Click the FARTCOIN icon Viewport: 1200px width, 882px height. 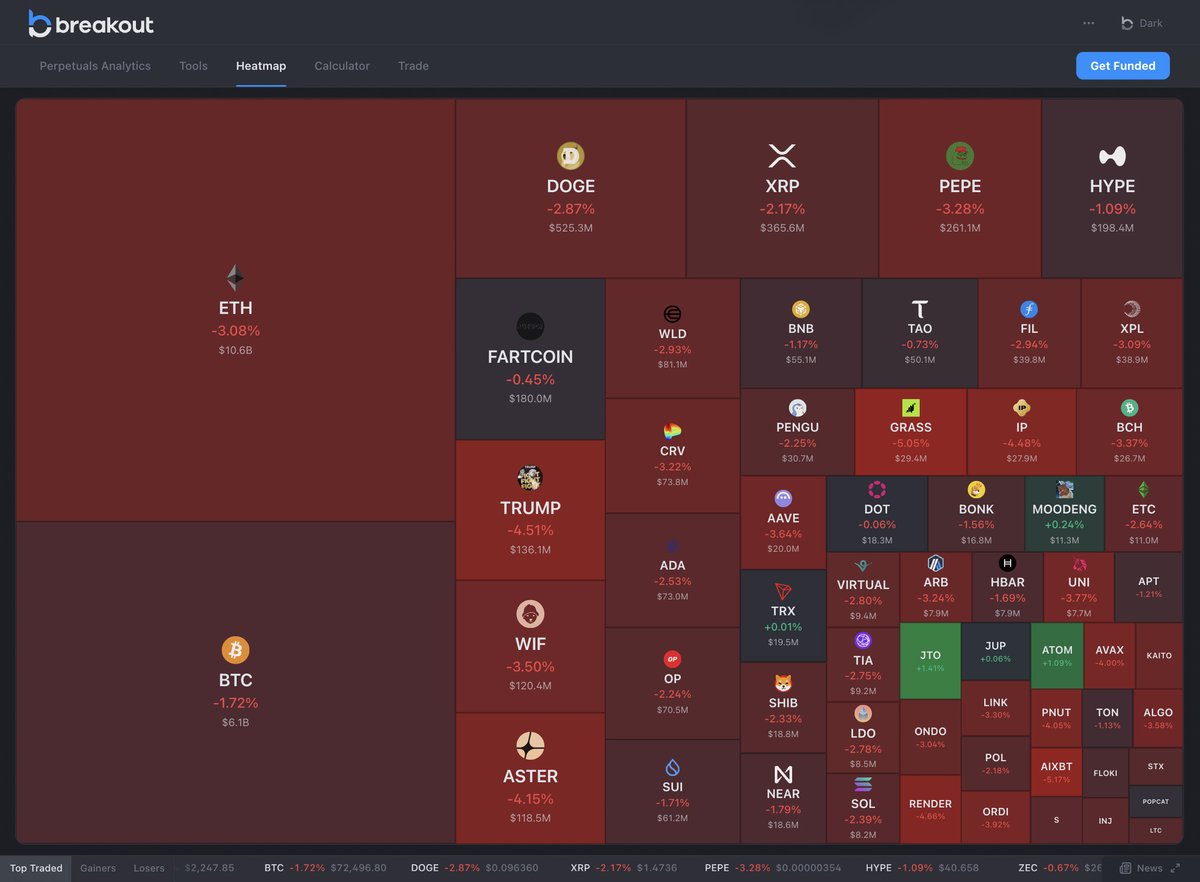(530, 326)
